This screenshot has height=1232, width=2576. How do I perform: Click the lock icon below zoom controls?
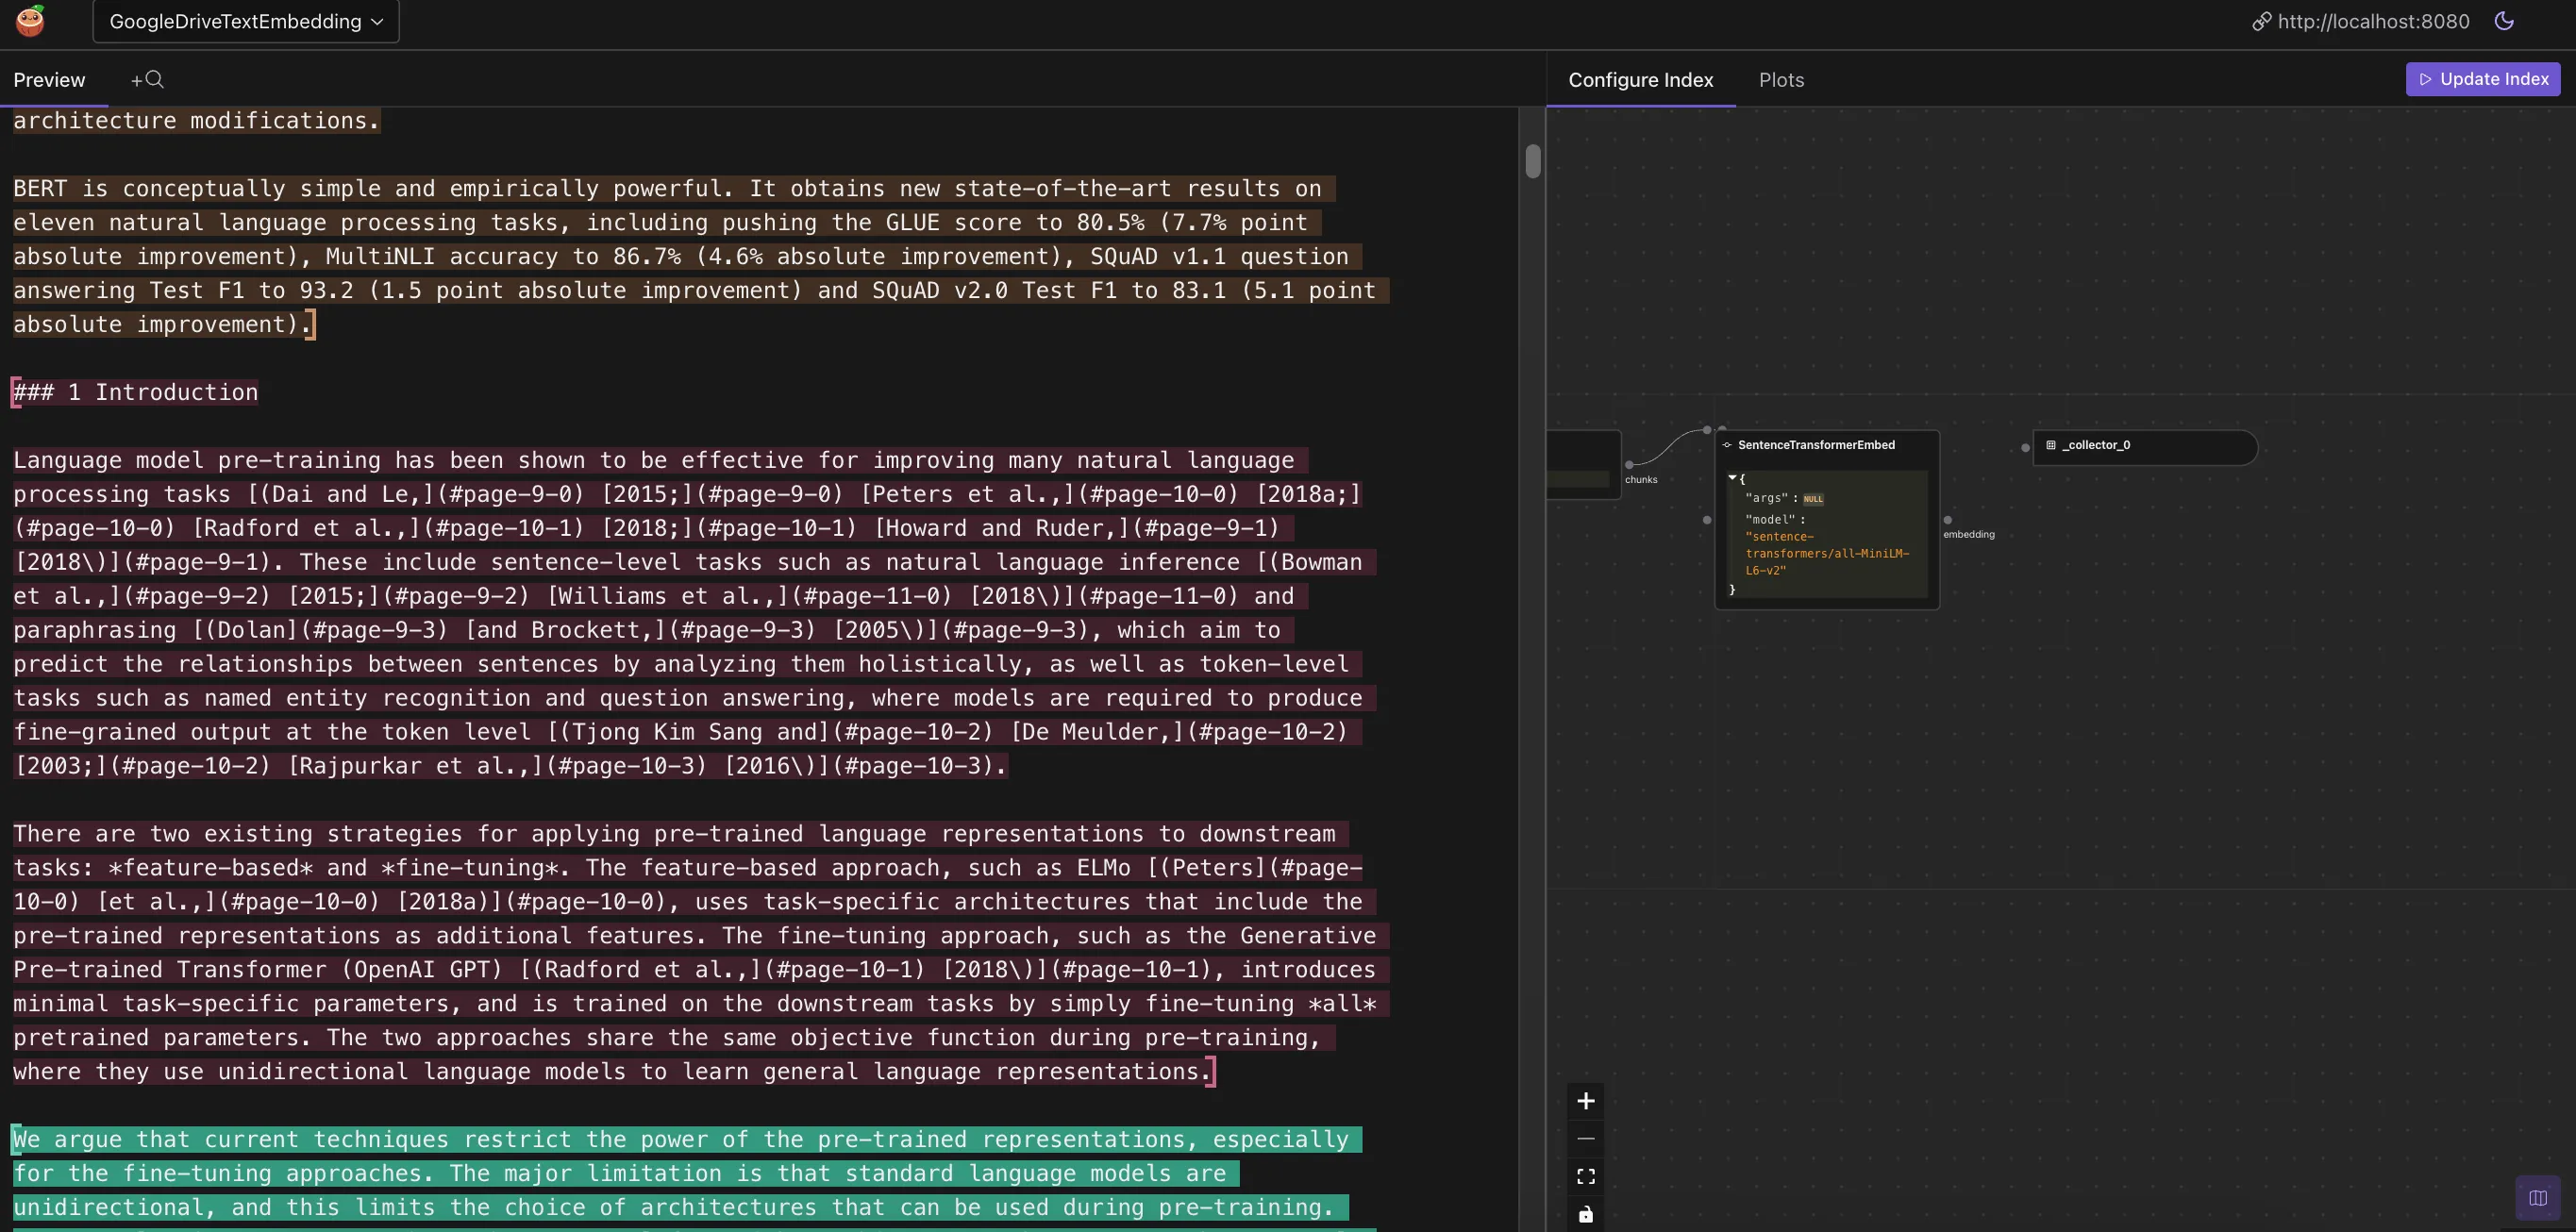pos(1585,1214)
